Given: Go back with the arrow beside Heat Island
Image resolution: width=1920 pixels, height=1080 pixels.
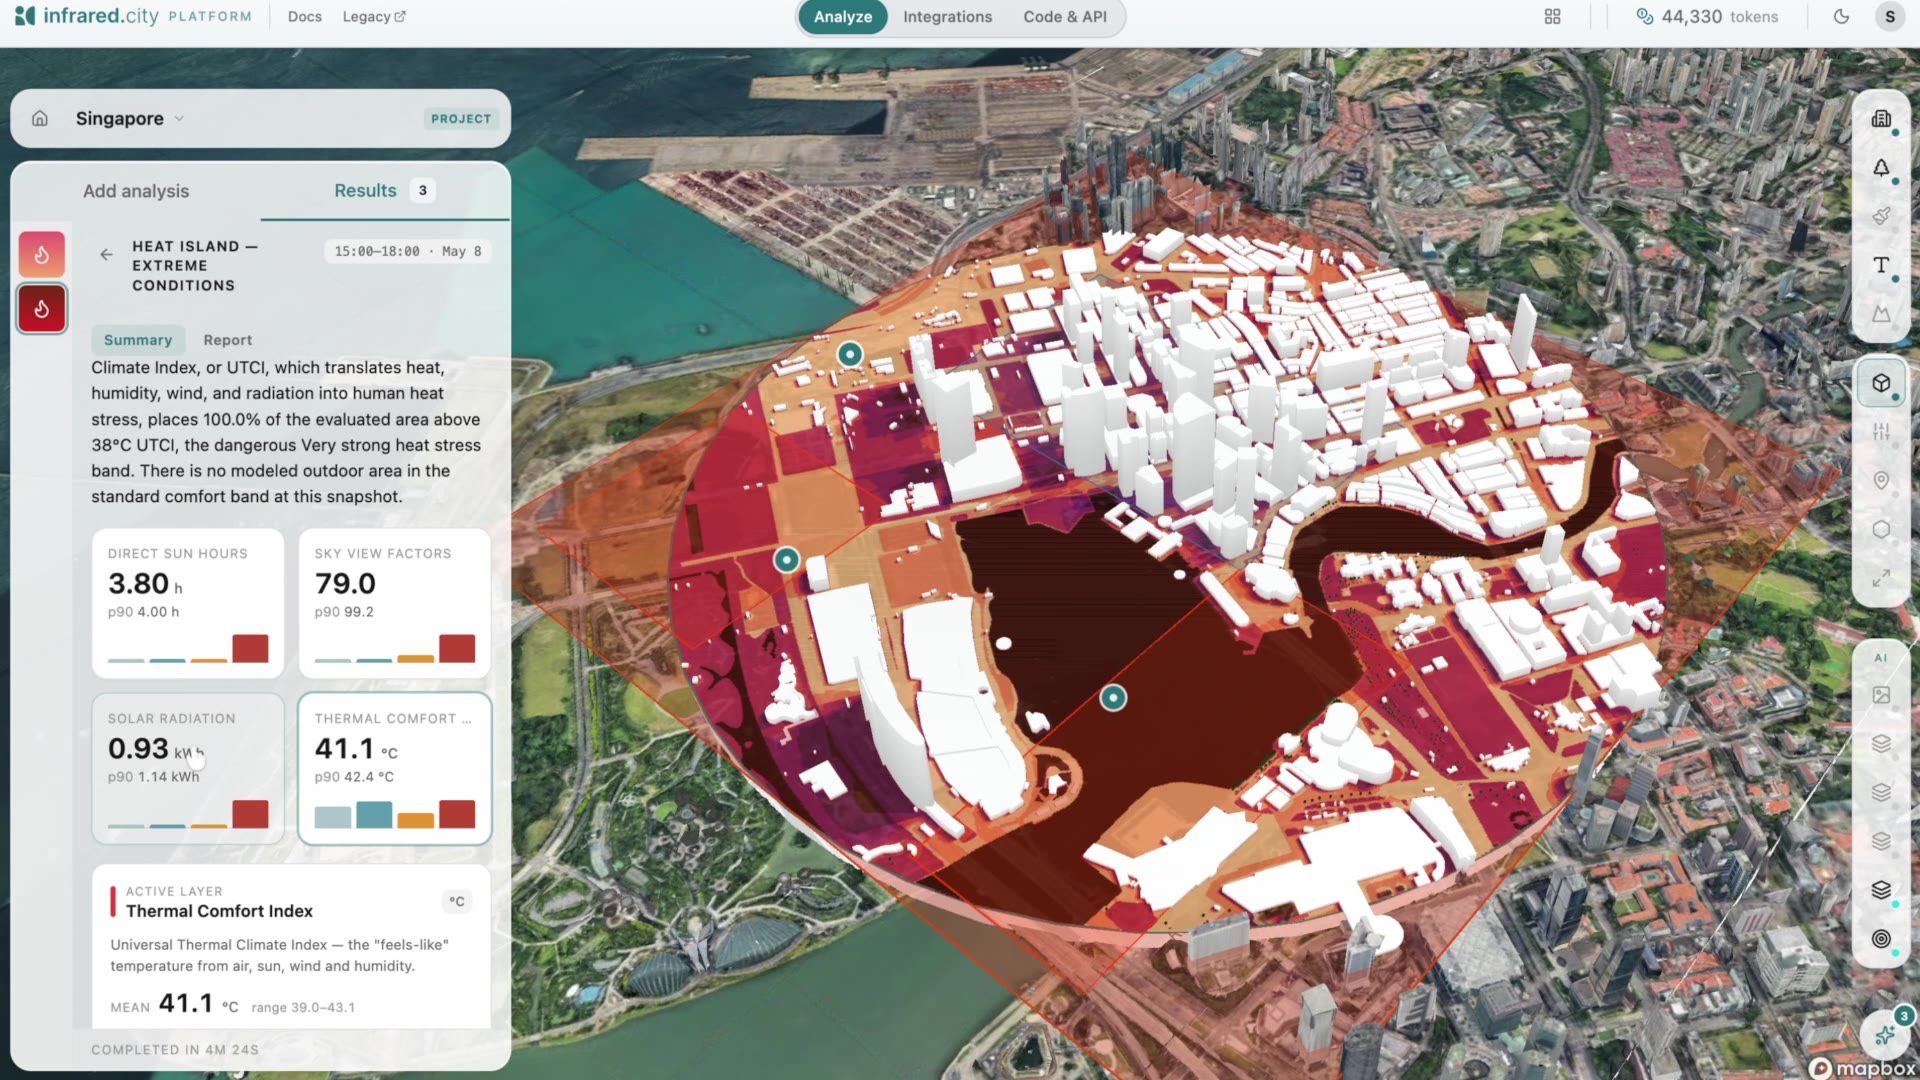Looking at the screenshot, I should pos(106,254).
